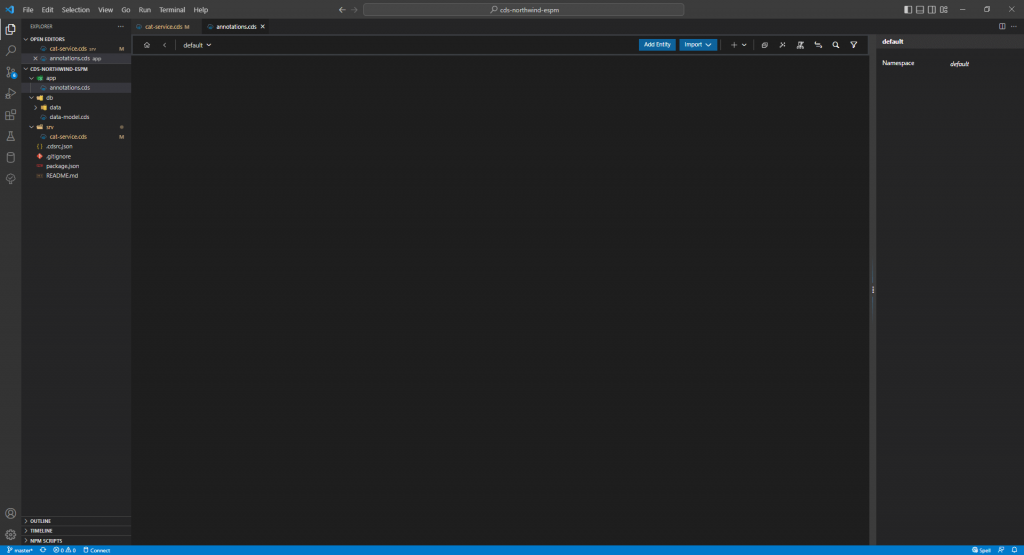Click the swap arrows icon in modeler toolbar

tap(818, 45)
